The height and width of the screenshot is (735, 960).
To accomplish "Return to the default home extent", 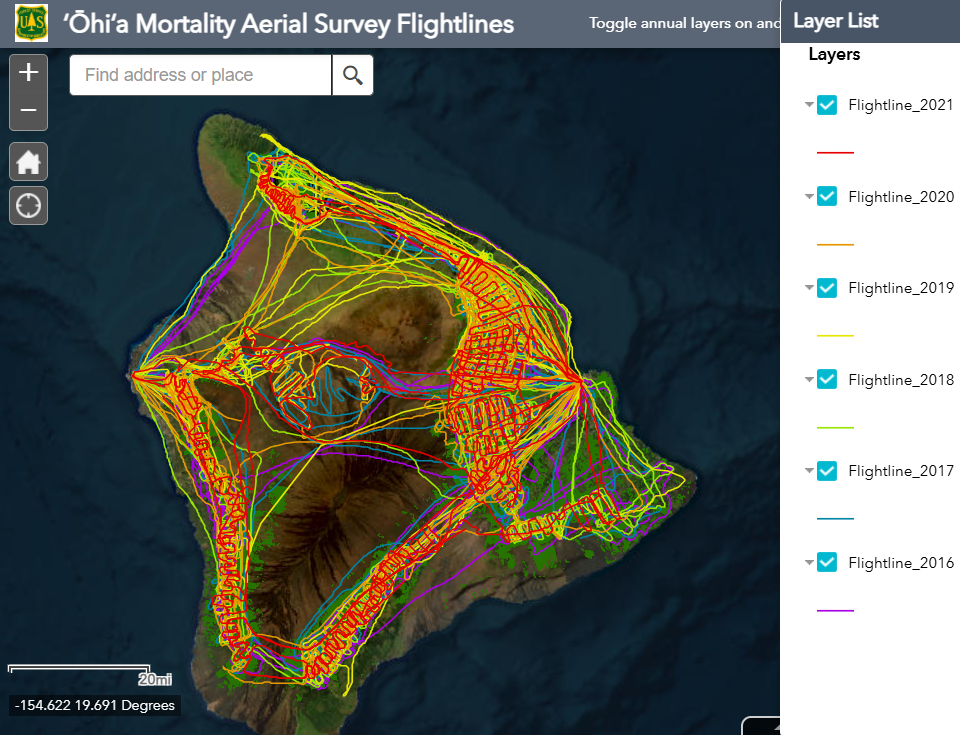I will click(x=28, y=161).
